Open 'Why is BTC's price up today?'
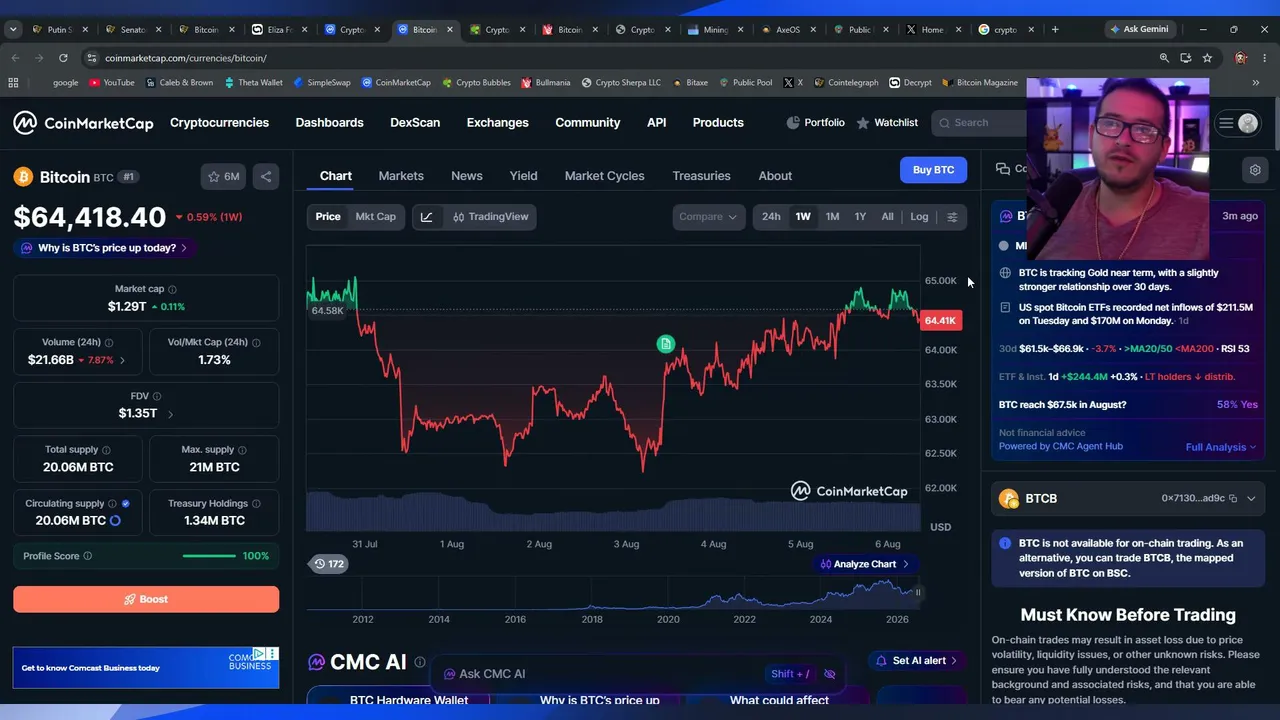The height and width of the screenshot is (720, 1280). coord(104,248)
